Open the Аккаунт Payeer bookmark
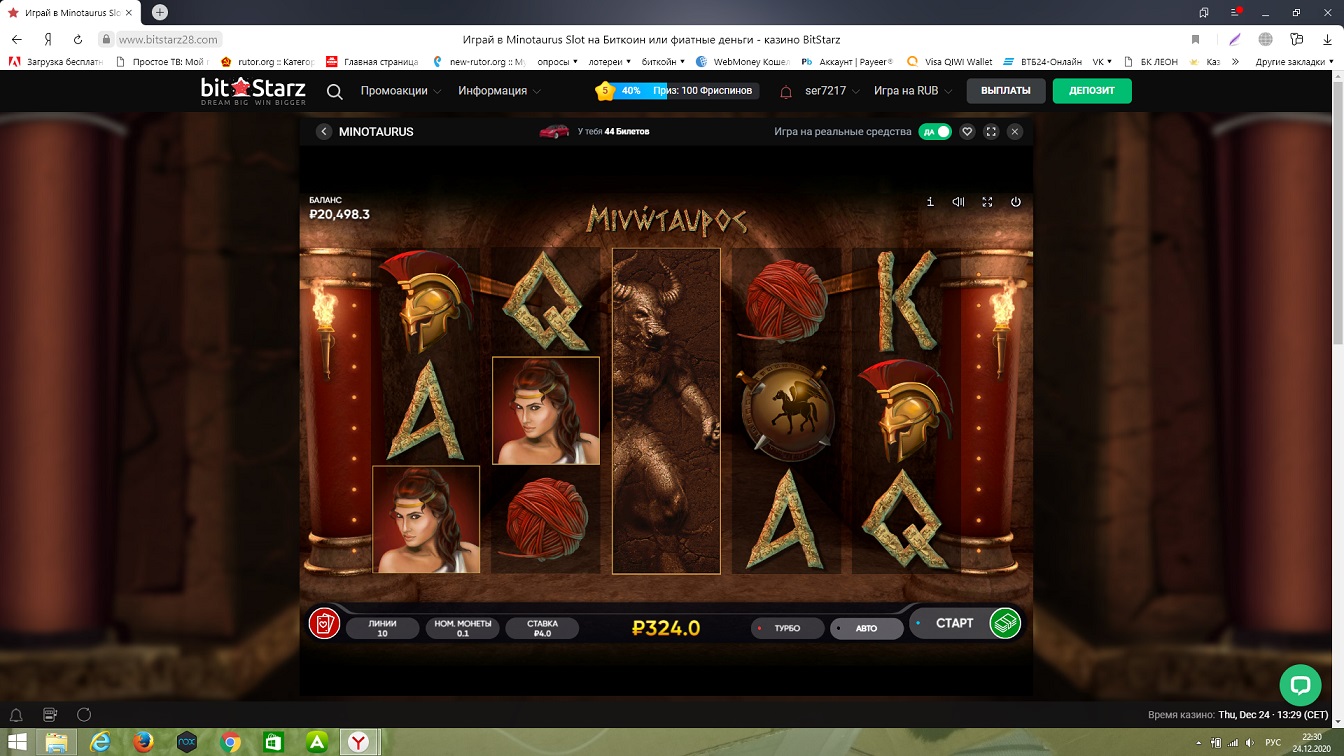 [847, 62]
